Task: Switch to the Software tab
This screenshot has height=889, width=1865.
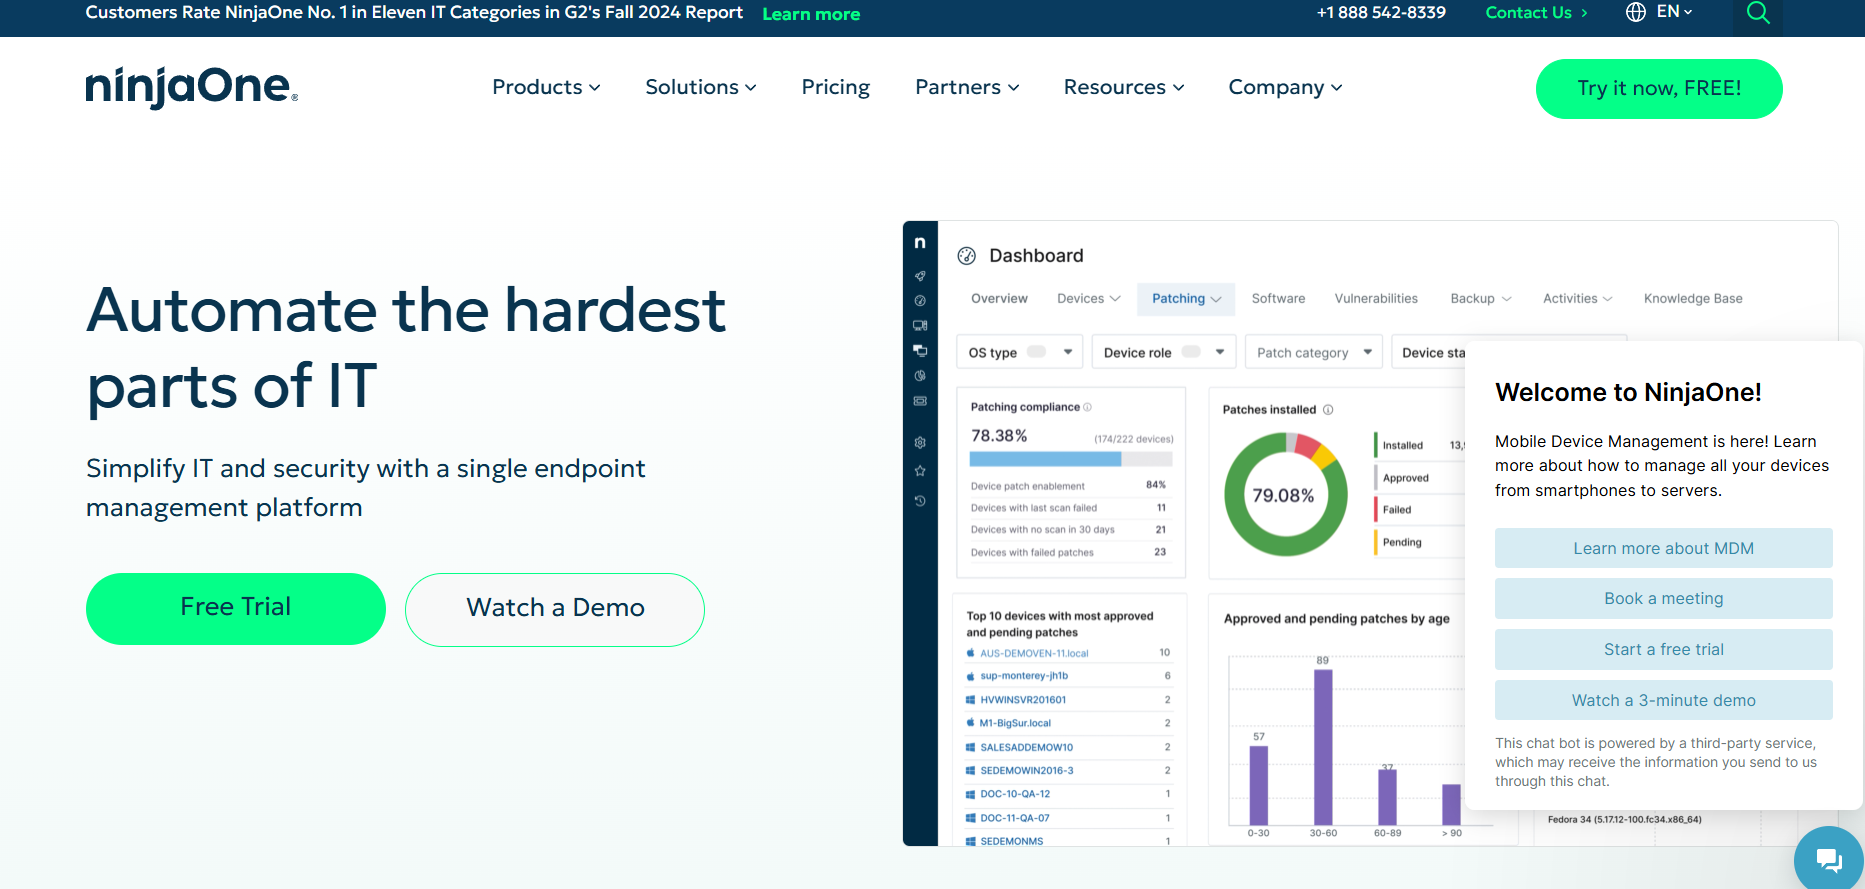Action: click(x=1278, y=299)
